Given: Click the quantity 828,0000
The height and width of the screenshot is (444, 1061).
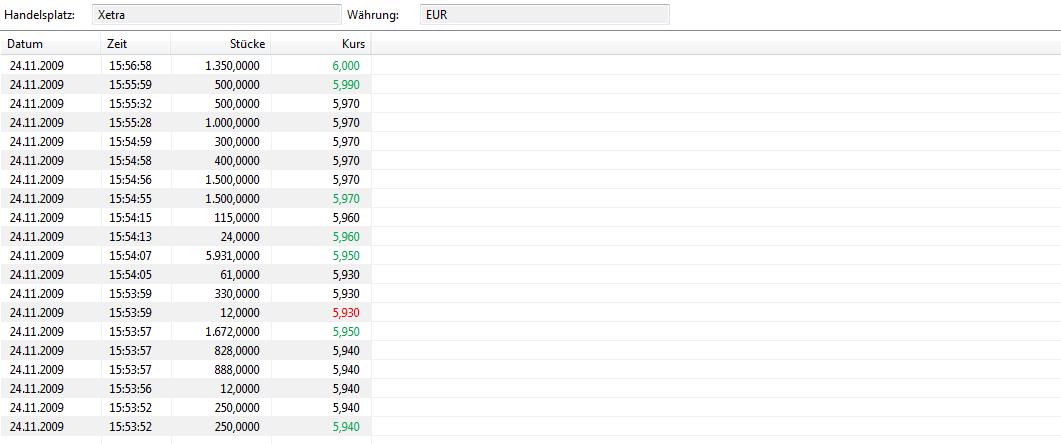Looking at the screenshot, I should (237, 350).
